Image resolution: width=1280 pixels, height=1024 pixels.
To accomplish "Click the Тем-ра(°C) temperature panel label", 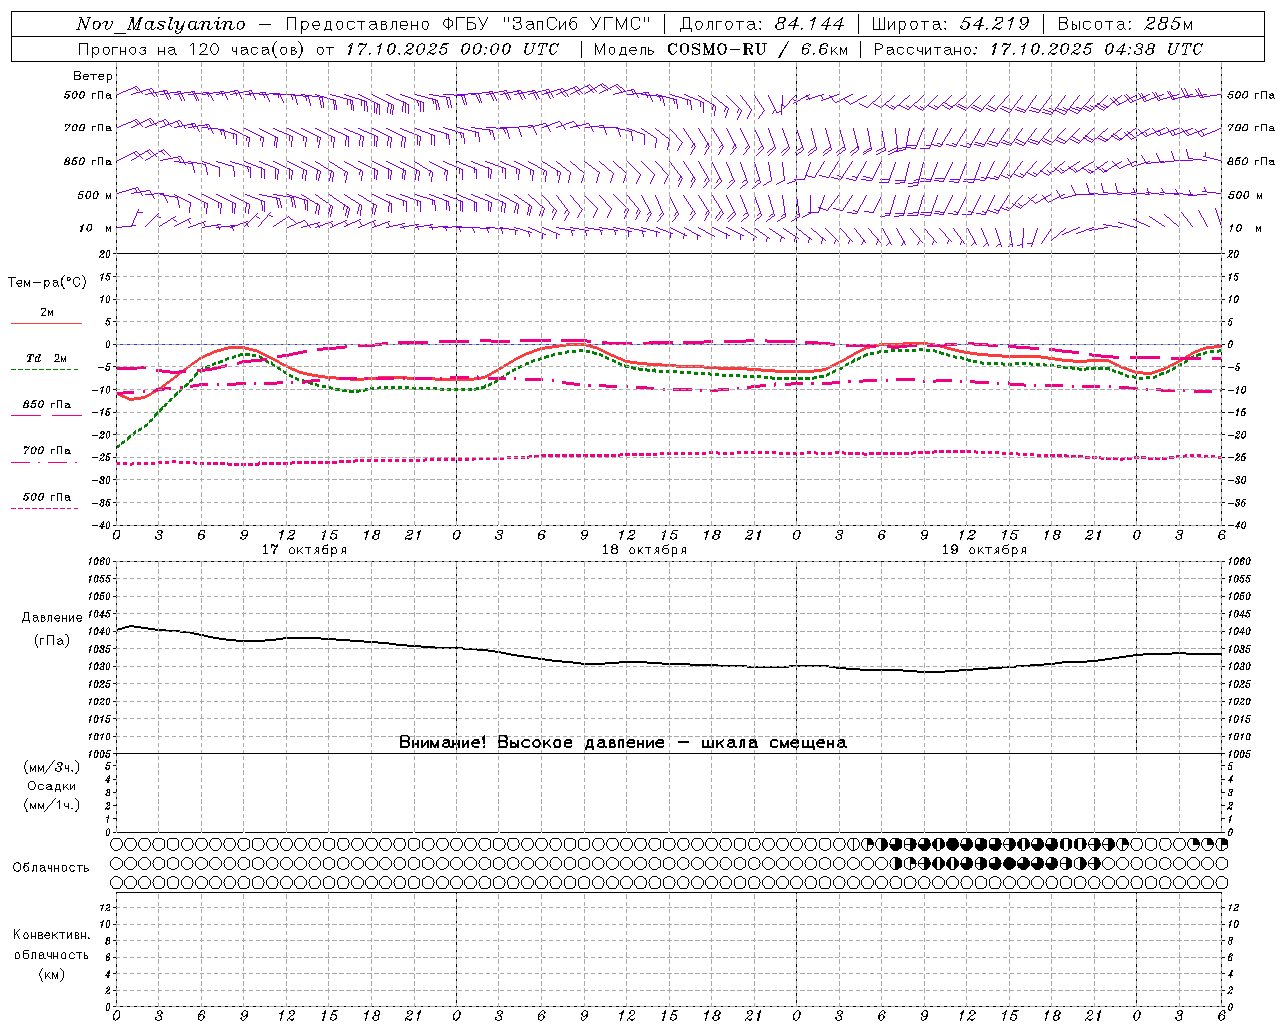I will click(x=47, y=283).
